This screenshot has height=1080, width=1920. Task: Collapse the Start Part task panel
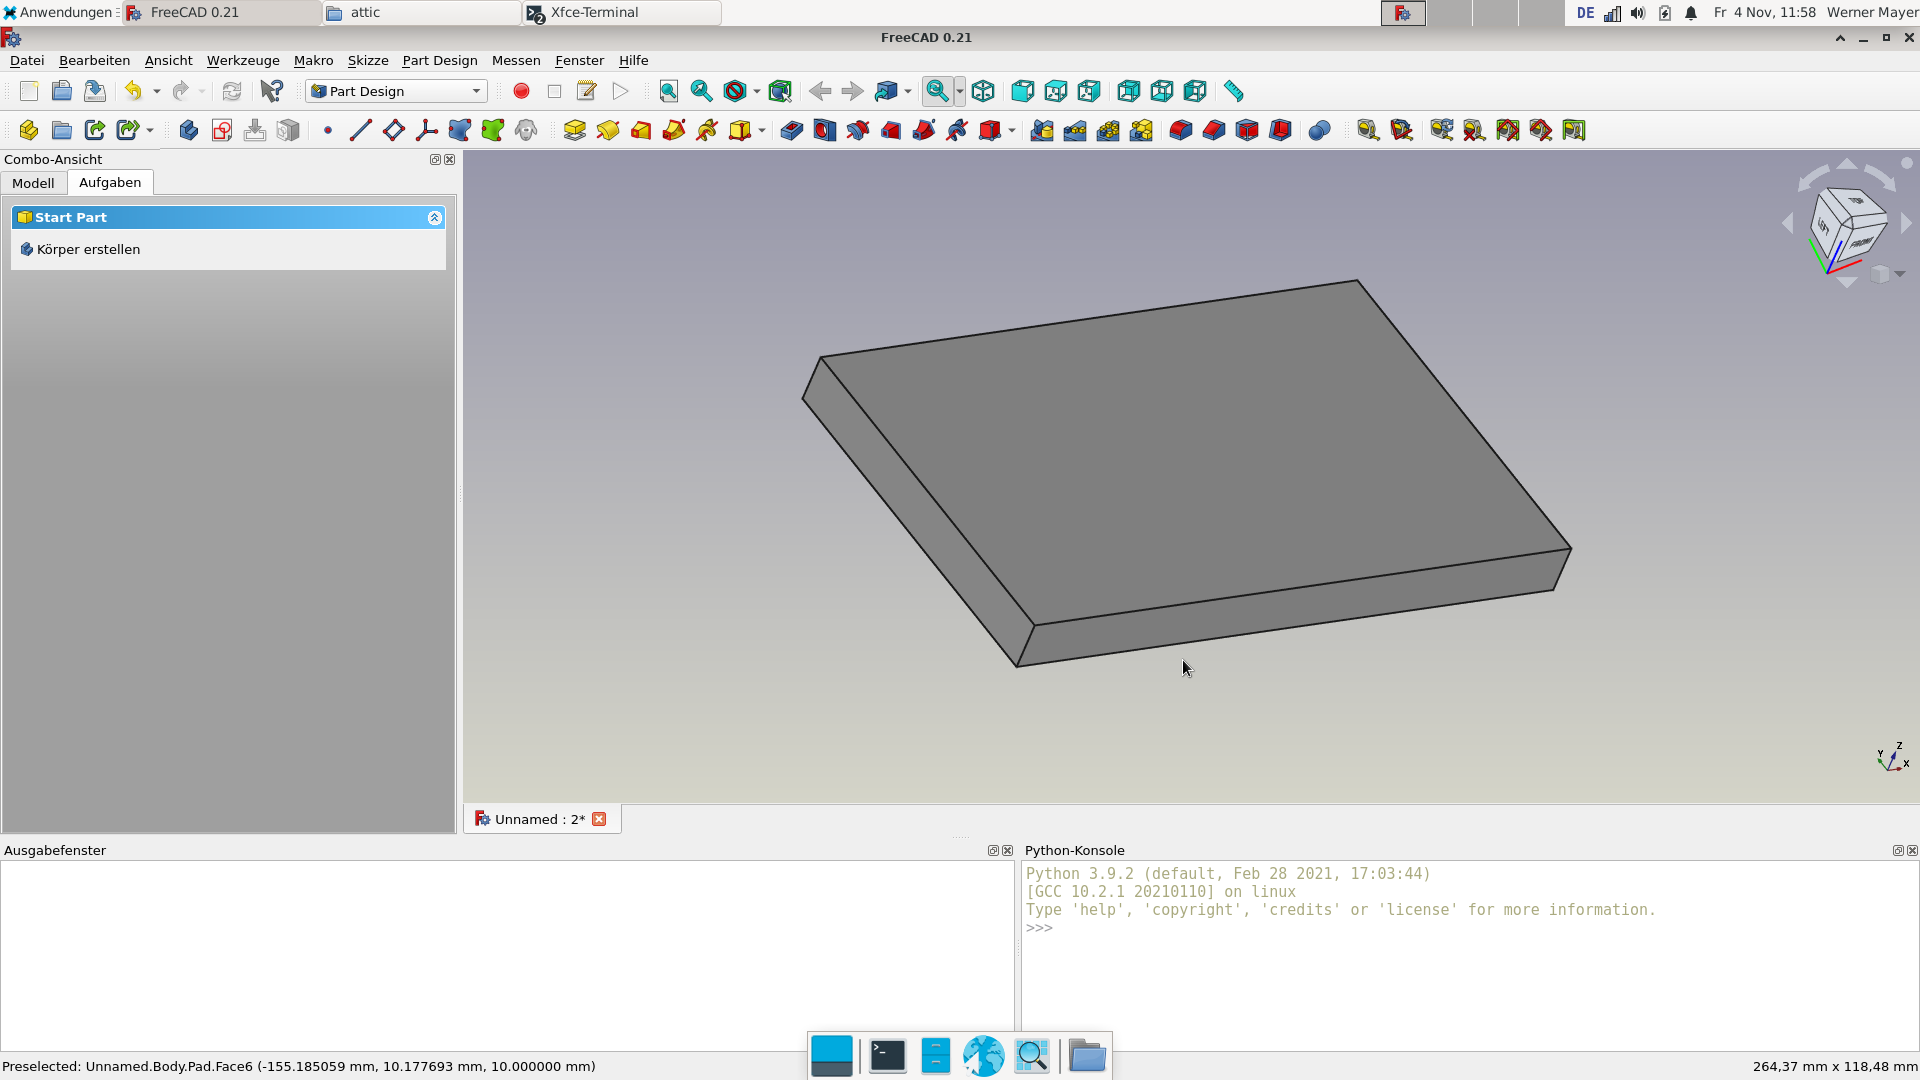coord(435,218)
